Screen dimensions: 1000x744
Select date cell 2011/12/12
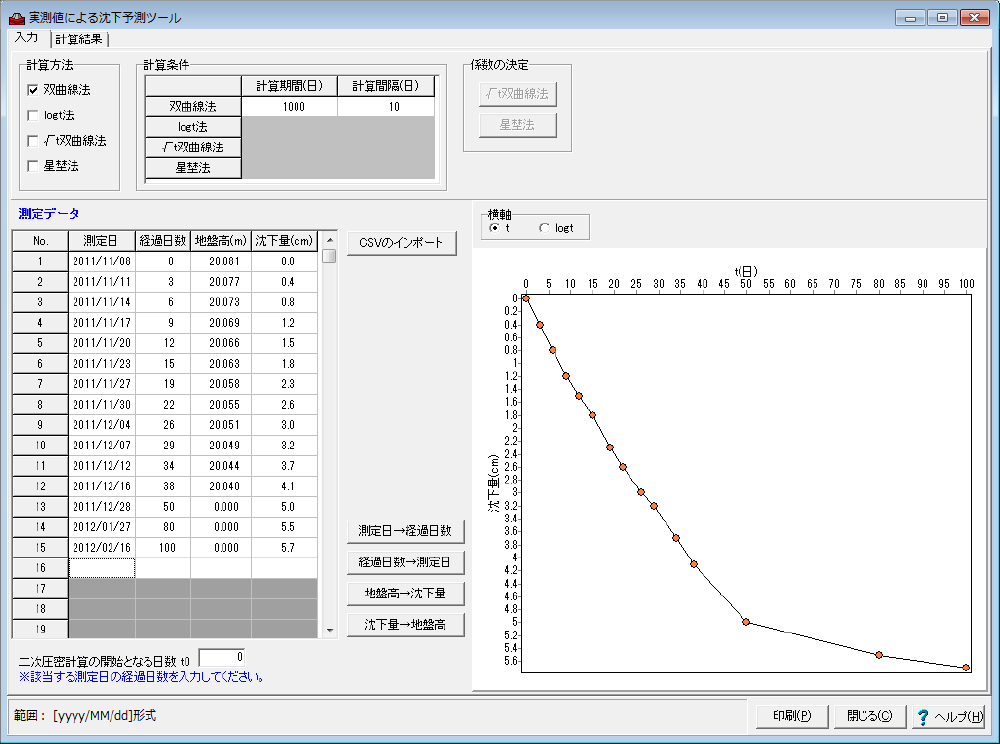[102, 466]
